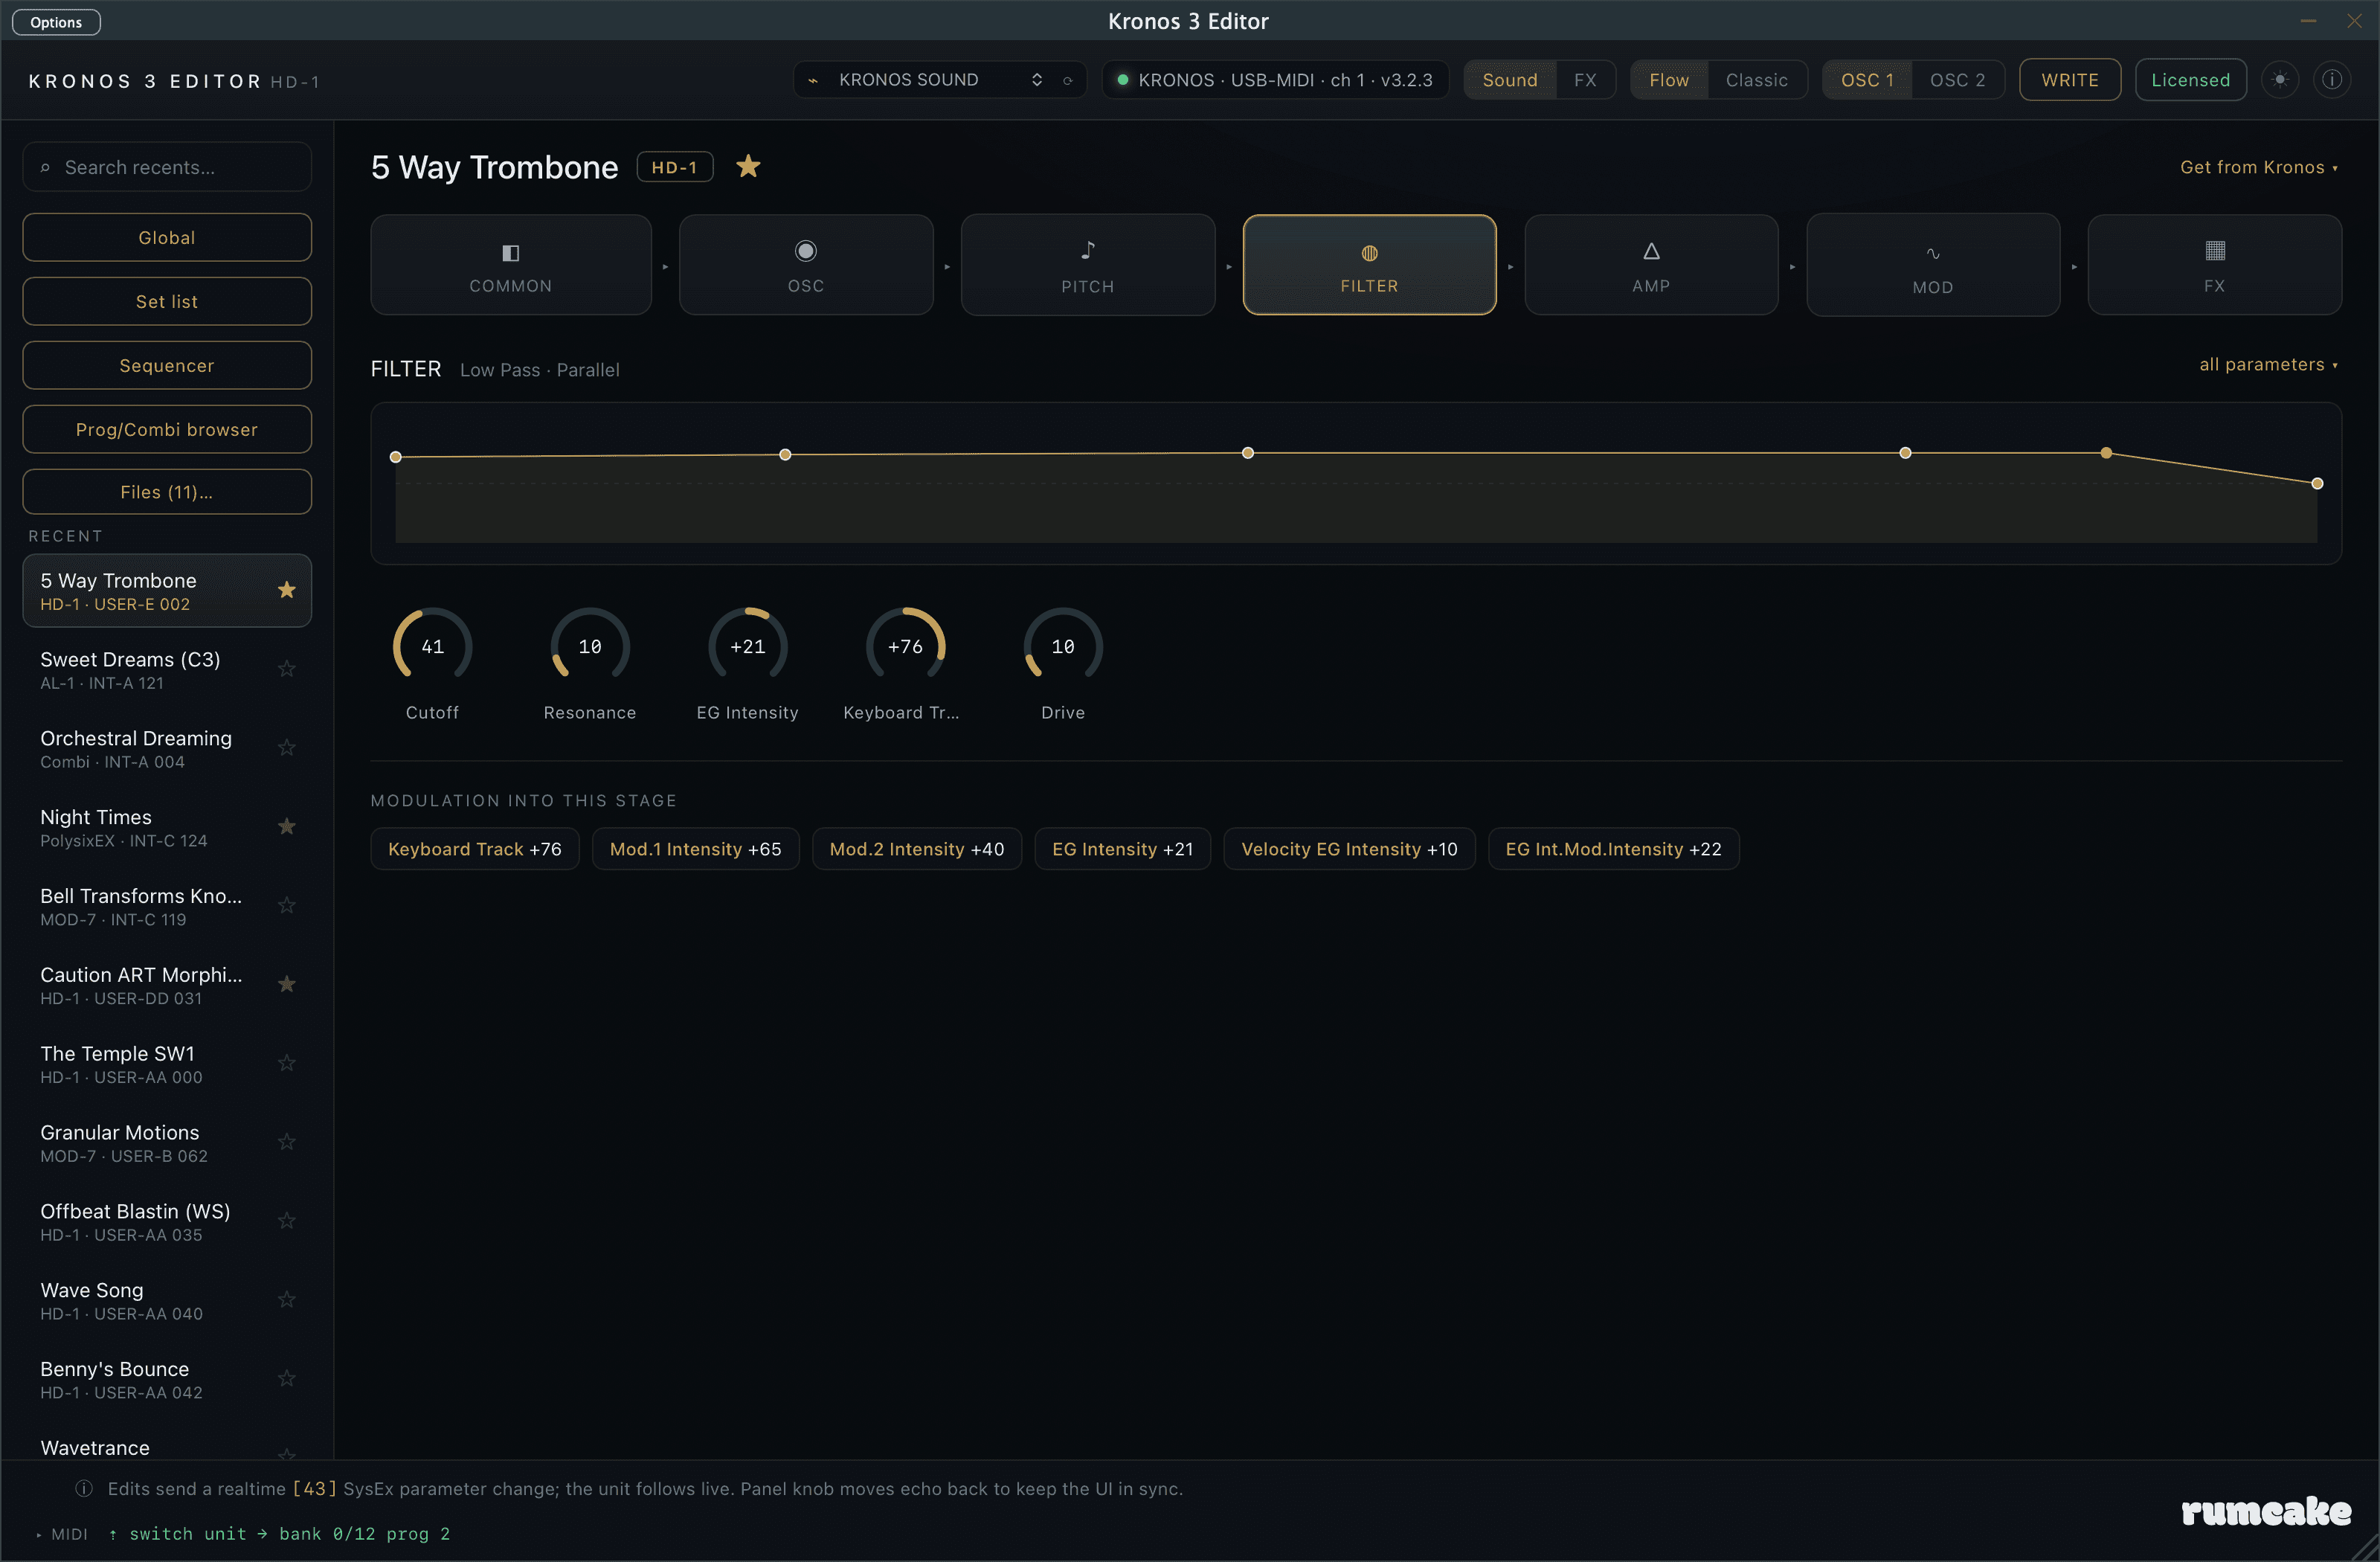Unstar 5 Way Trombone in recent list
The image size is (2380, 1562).
(x=287, y=590)
